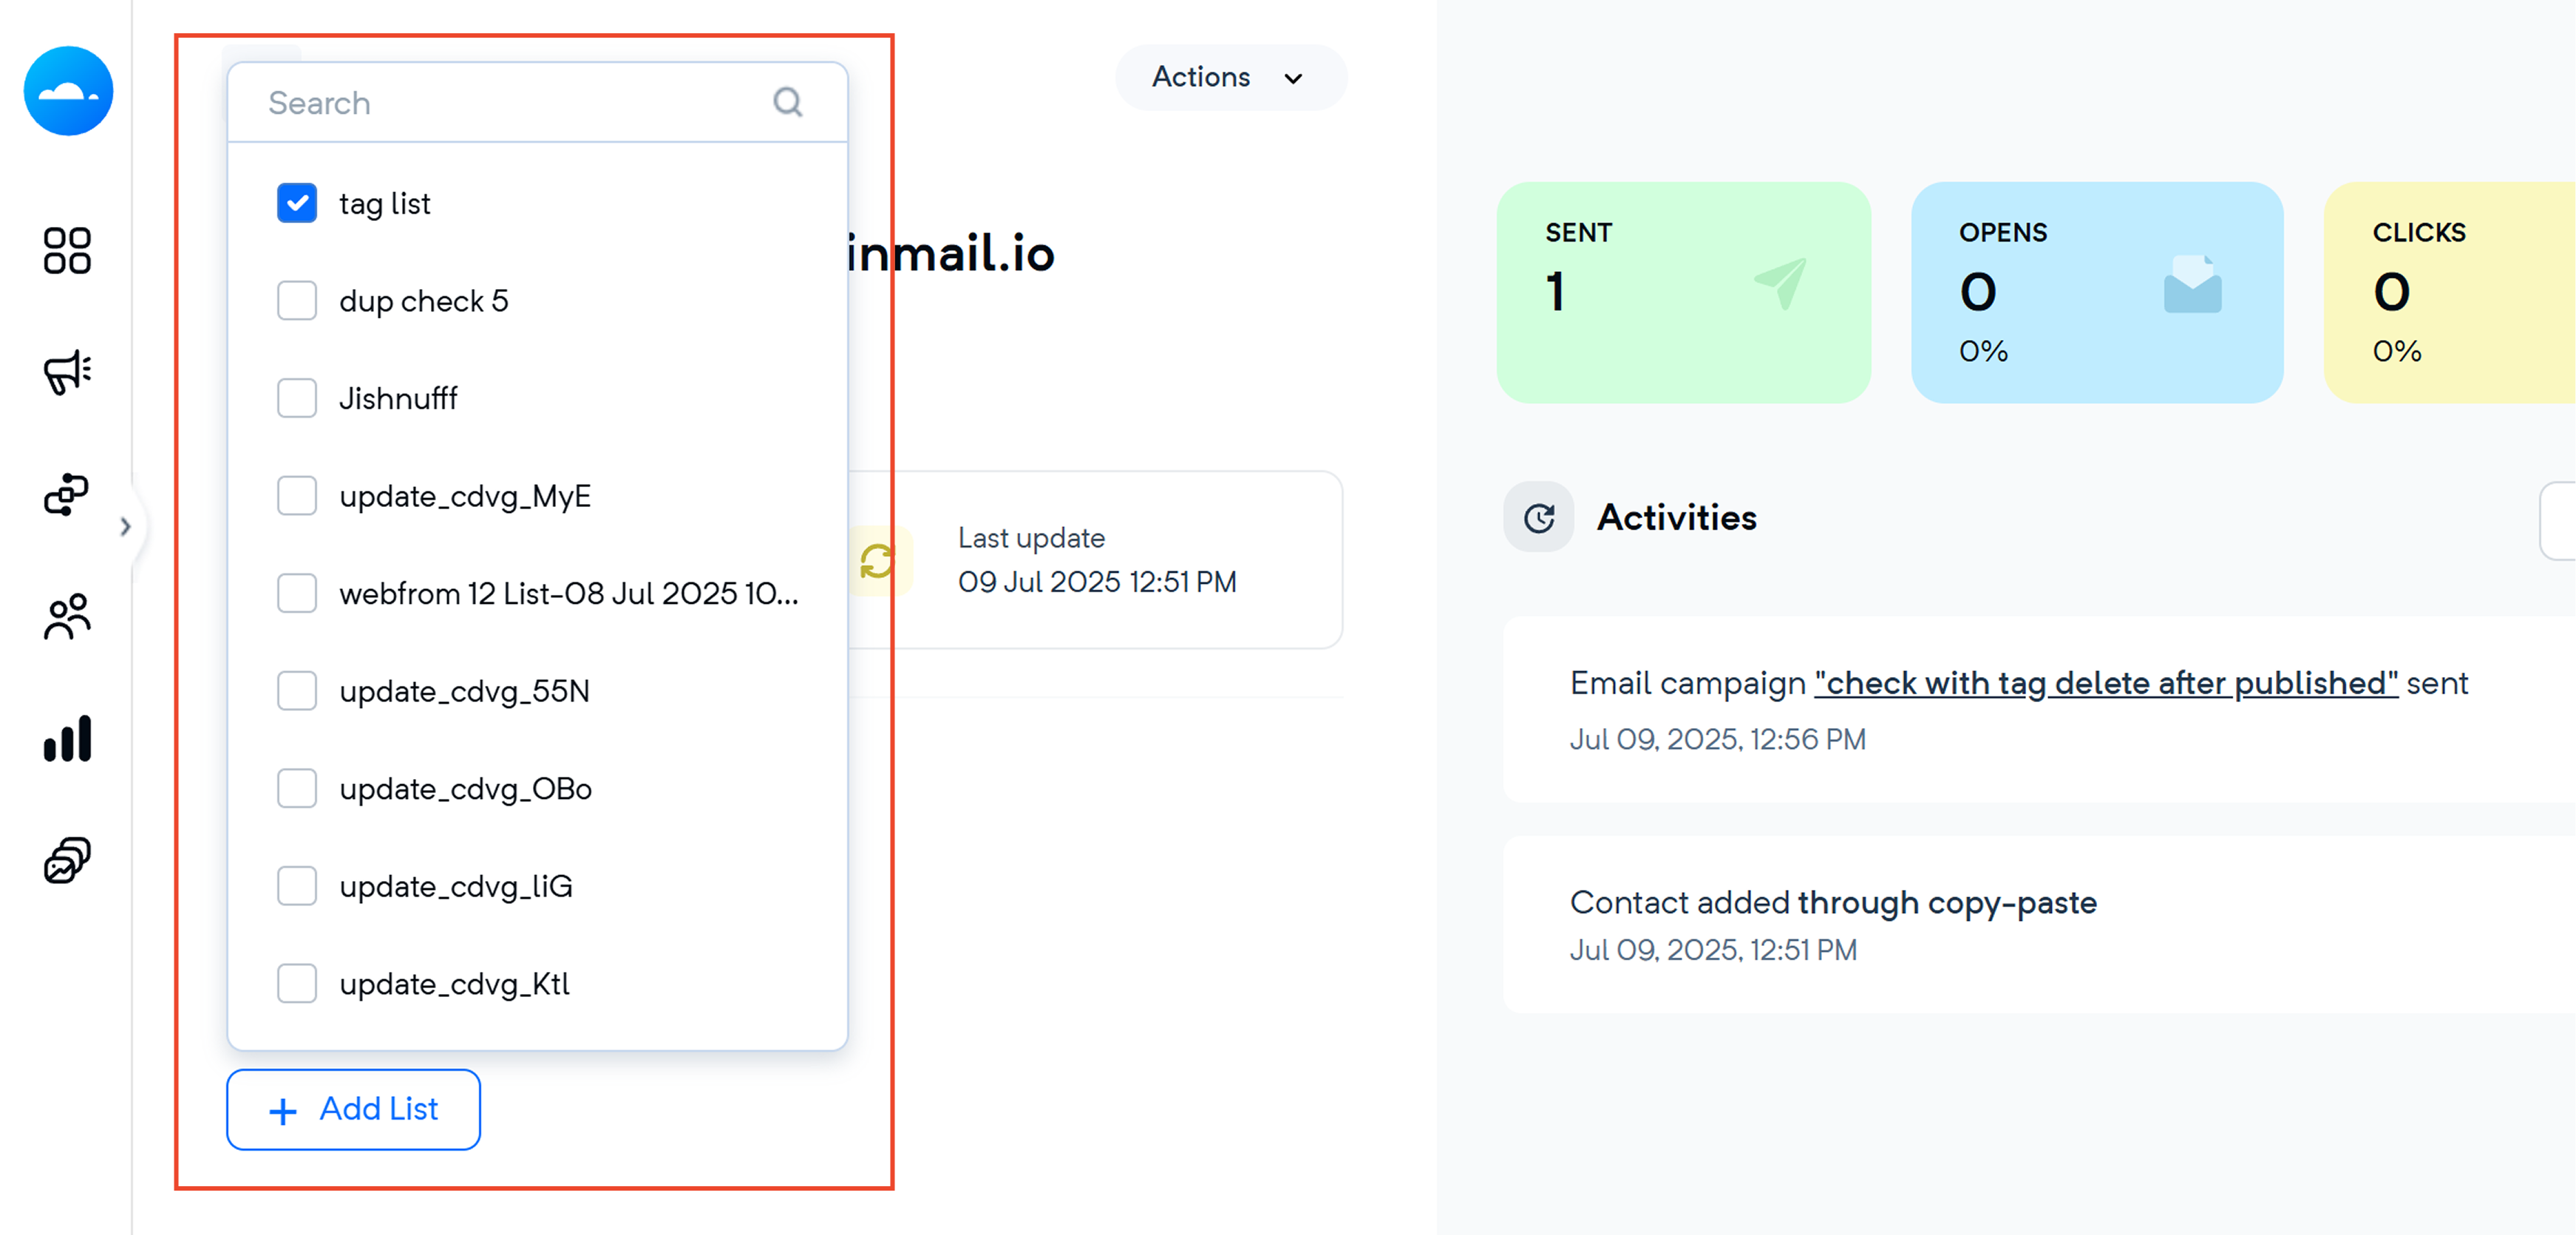Open the conversations chat bubbles icon
This screenshot has height=1235, width=2576.
coord(67,860)
